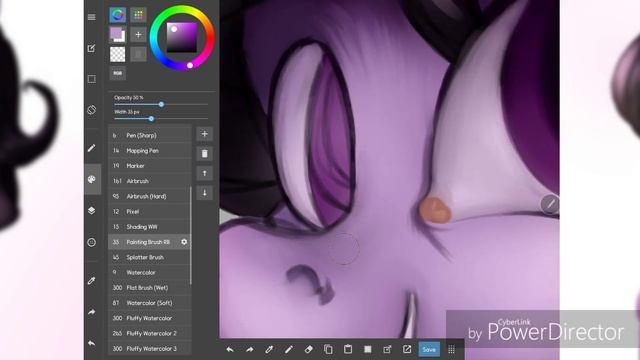
Task: Move the selected brush down
Action: point(204,193)
